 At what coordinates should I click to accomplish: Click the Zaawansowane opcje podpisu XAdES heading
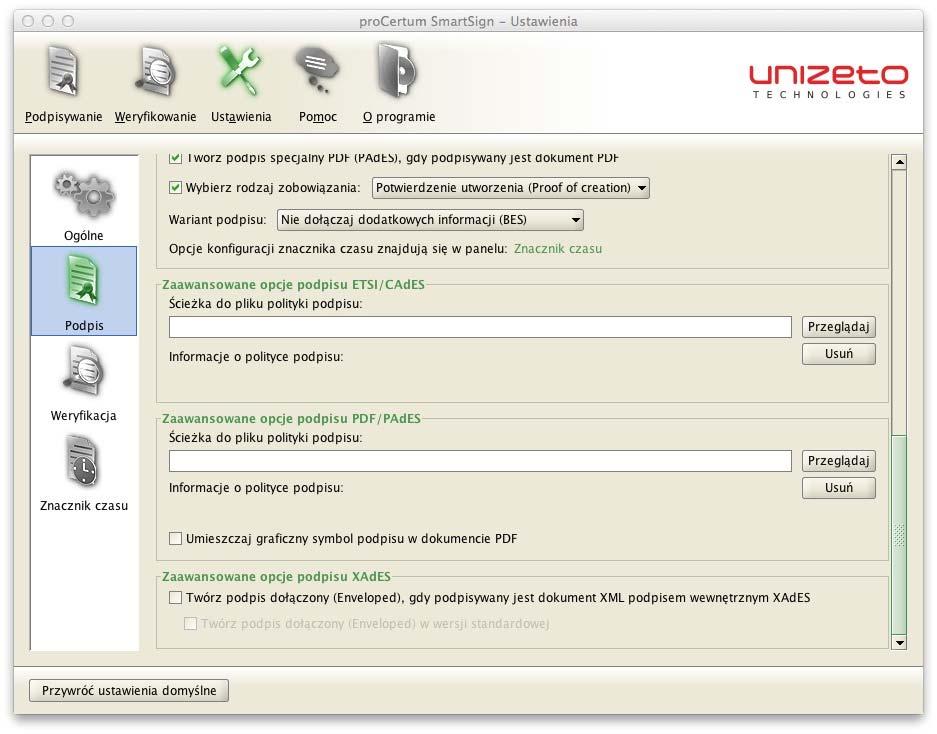pos(276,577)
